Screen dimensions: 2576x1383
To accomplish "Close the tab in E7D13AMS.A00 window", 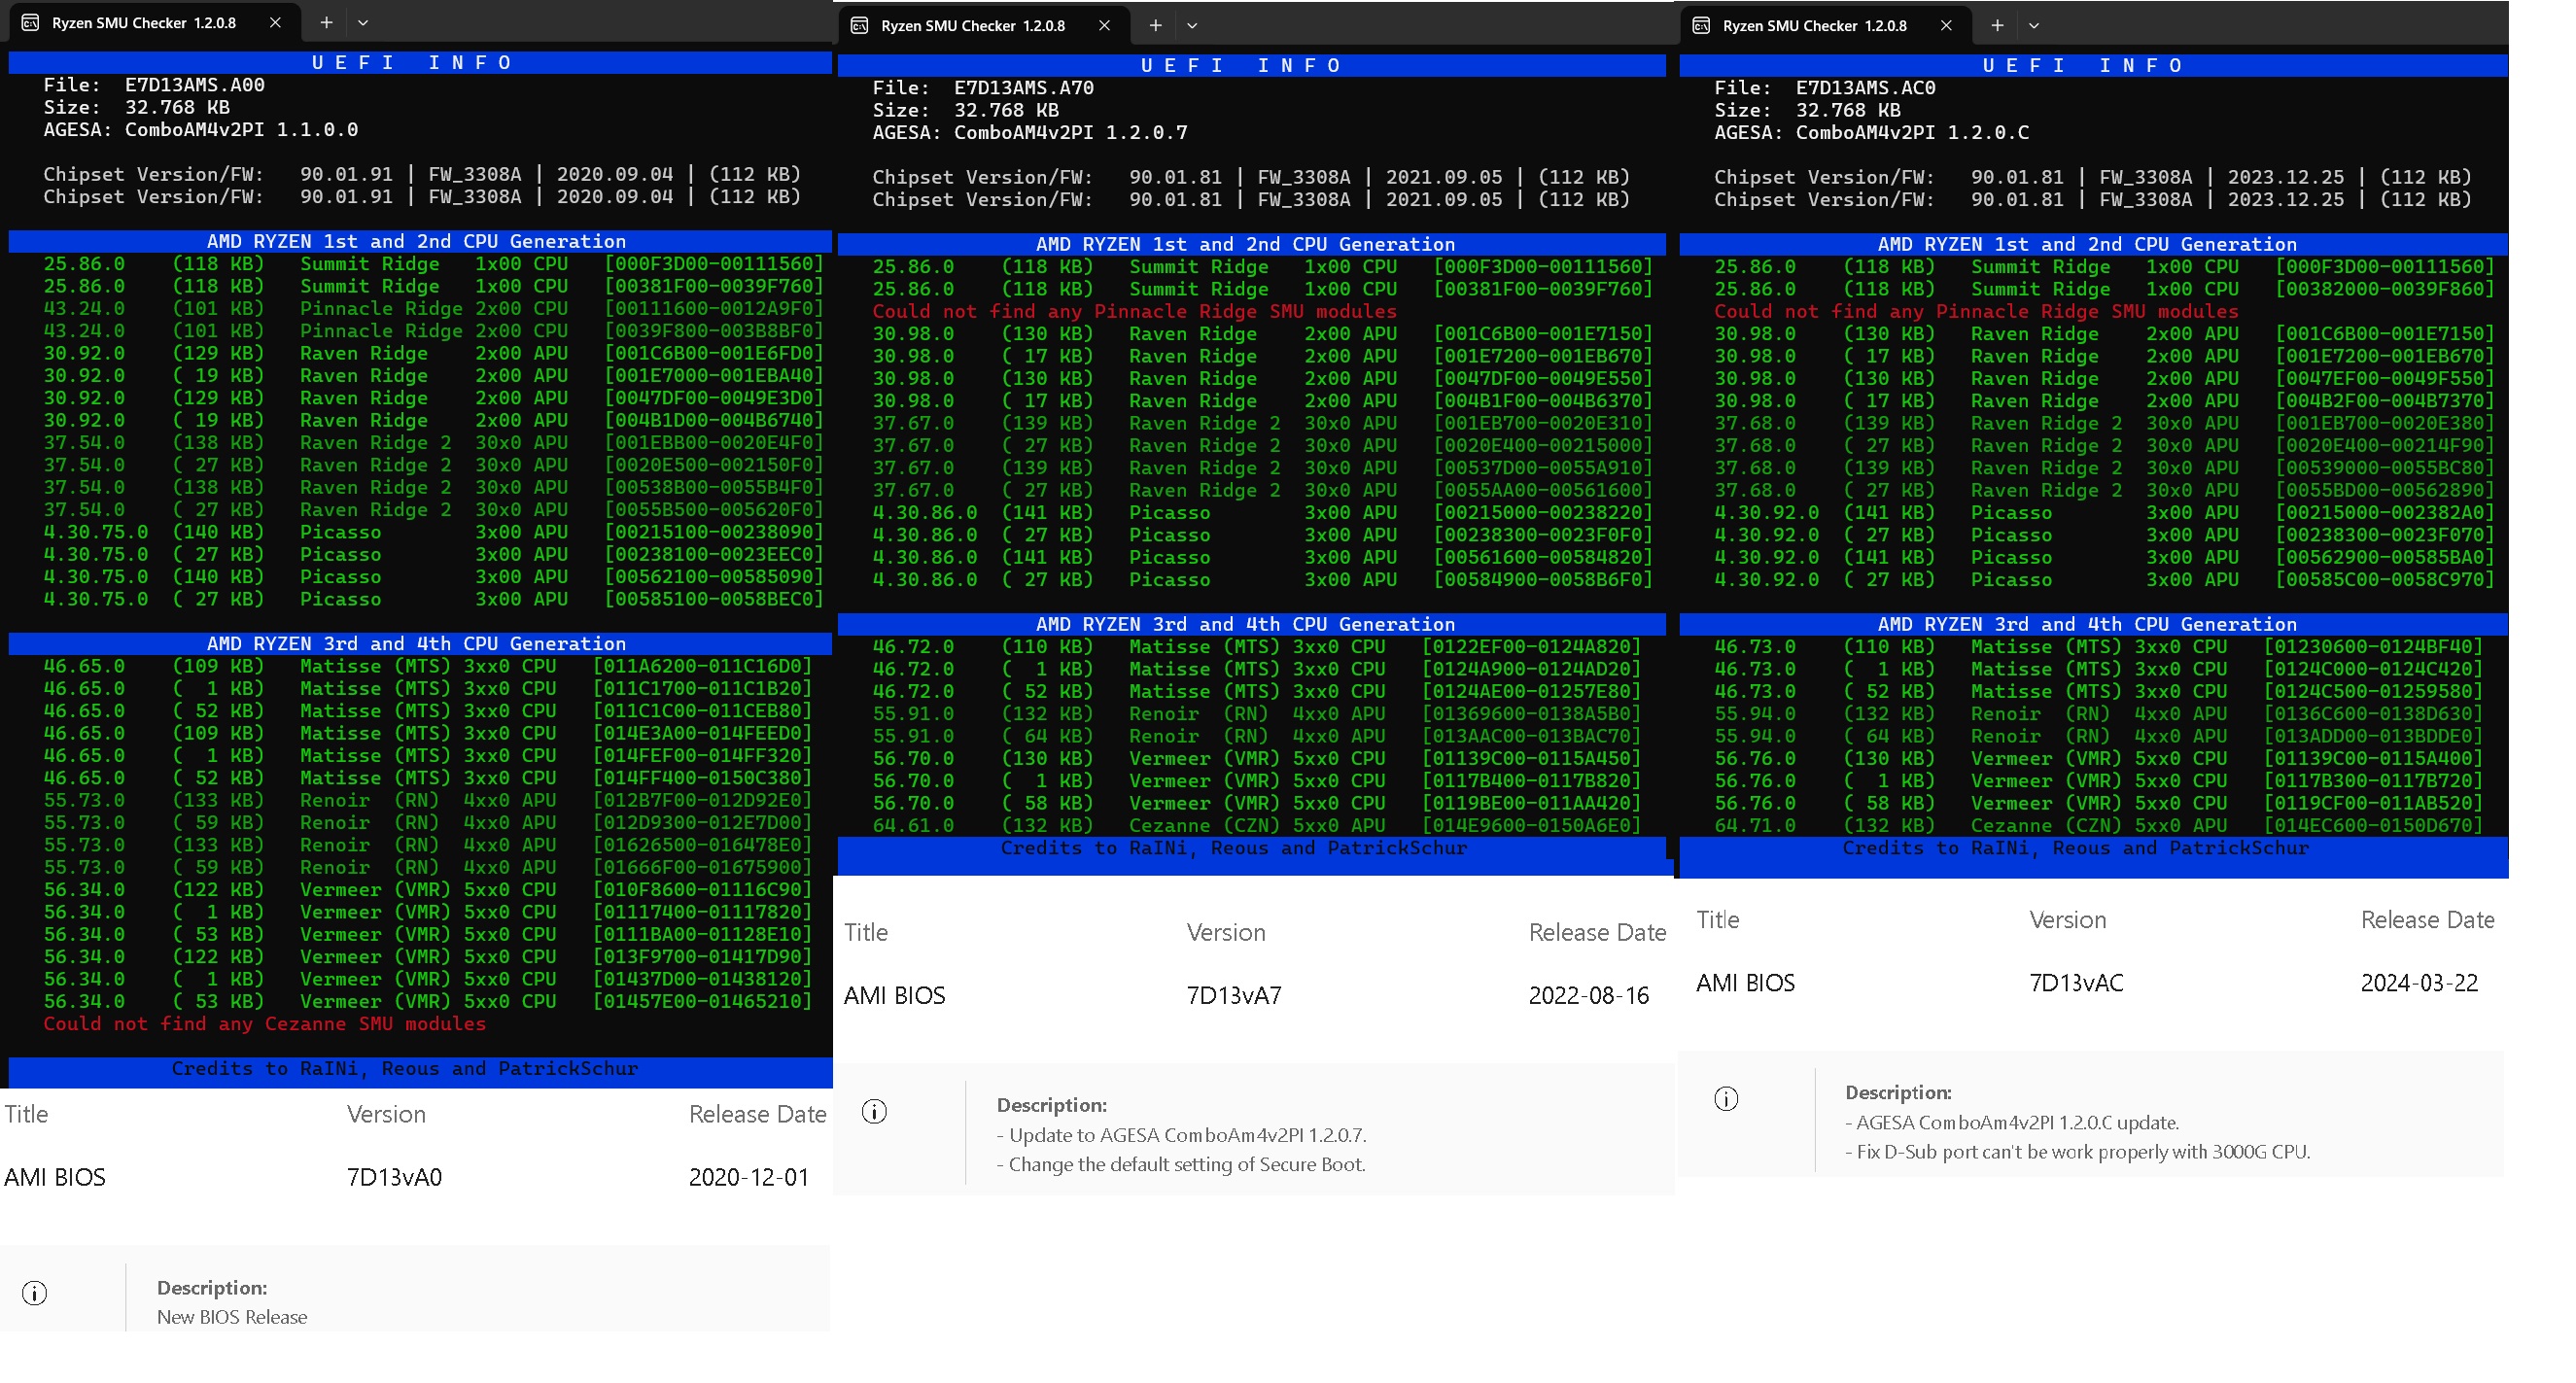I will point(275,22).
